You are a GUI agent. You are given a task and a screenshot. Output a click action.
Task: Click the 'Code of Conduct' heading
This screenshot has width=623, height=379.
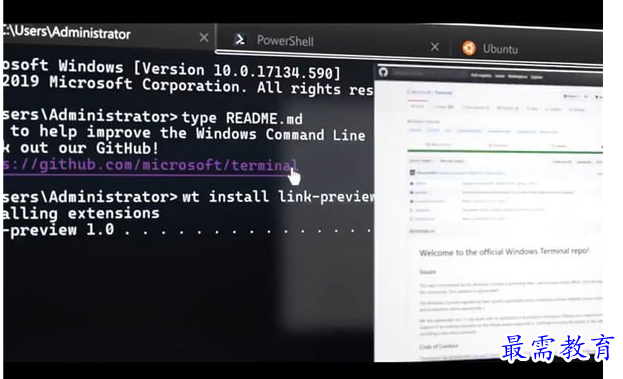pos(439,346)
